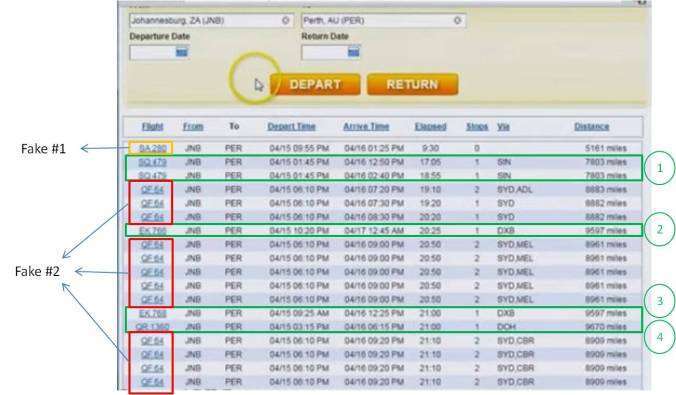The width and height of the screenshot is (676, 395).
Task: Sort results by Distance column
Action: coord(592,126)
